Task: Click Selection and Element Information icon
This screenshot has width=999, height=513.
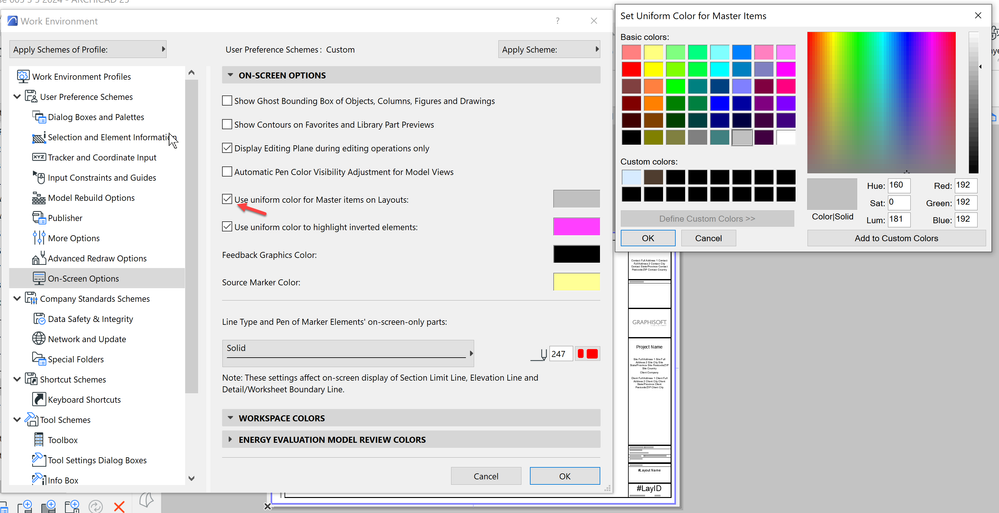Action: pyautogui.click(x=39, y=138)
